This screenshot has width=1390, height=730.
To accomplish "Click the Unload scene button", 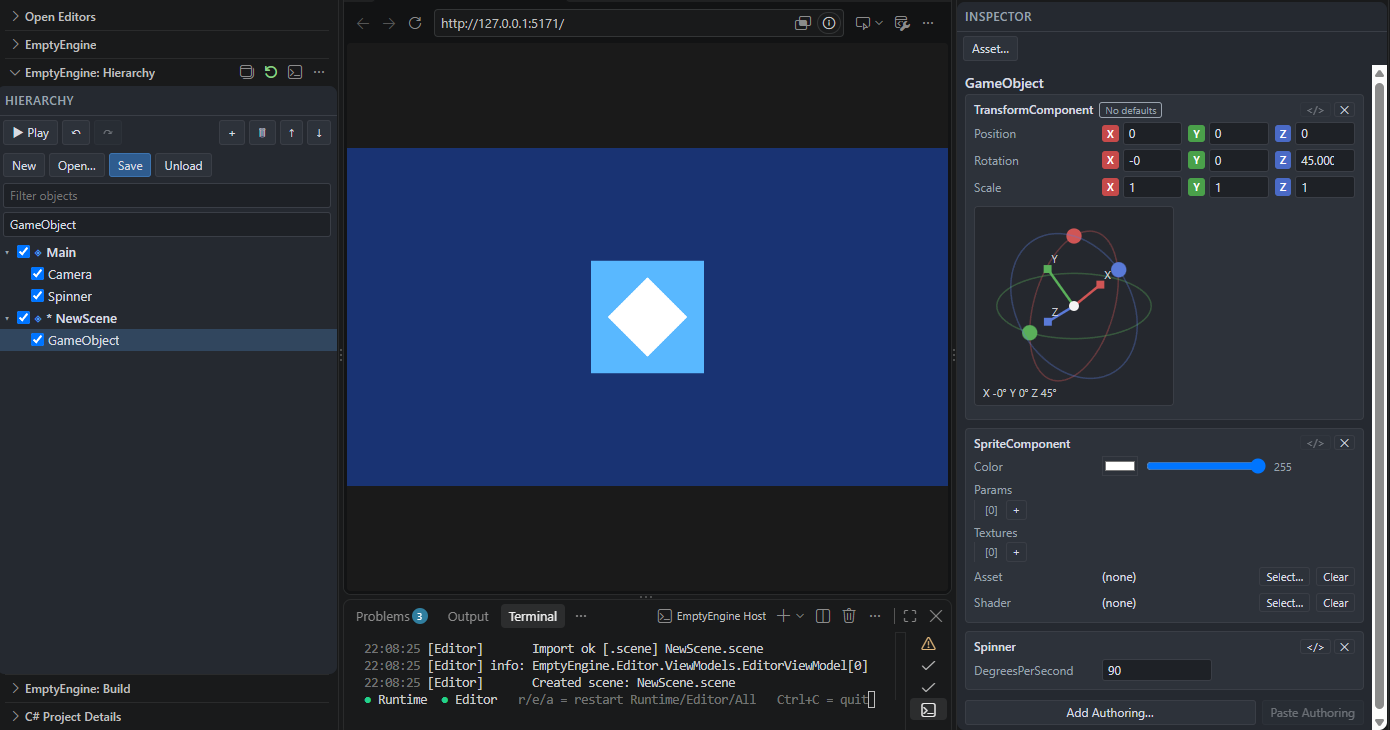I will (x=183, y=165).
